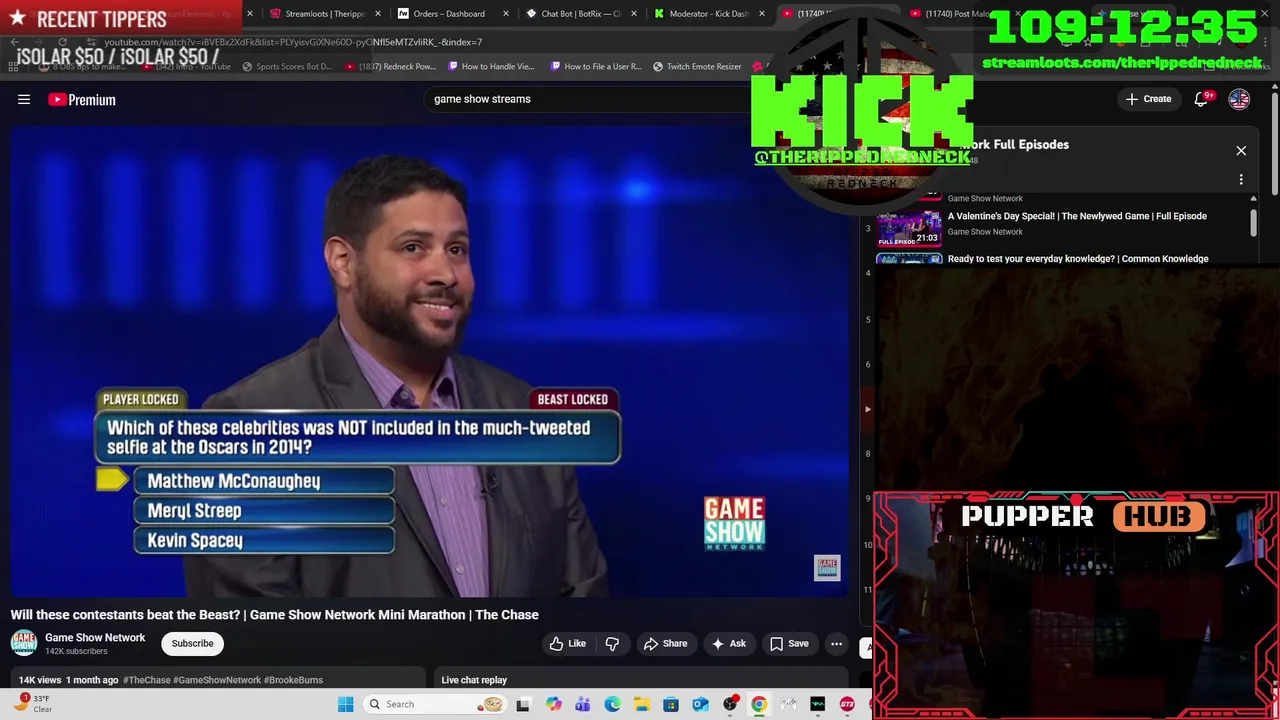Close the playlist panel
This screenshot has height=720, width=1280.
pyautogui.click(x=1241, y=151)
